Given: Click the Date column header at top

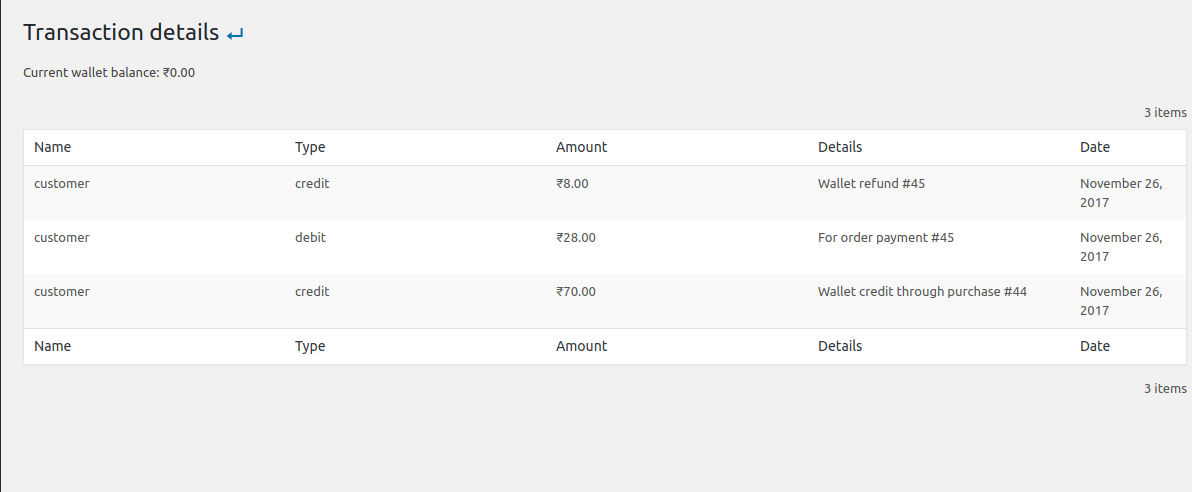Looking at the screenshot, I should (x=1095, y=147).
